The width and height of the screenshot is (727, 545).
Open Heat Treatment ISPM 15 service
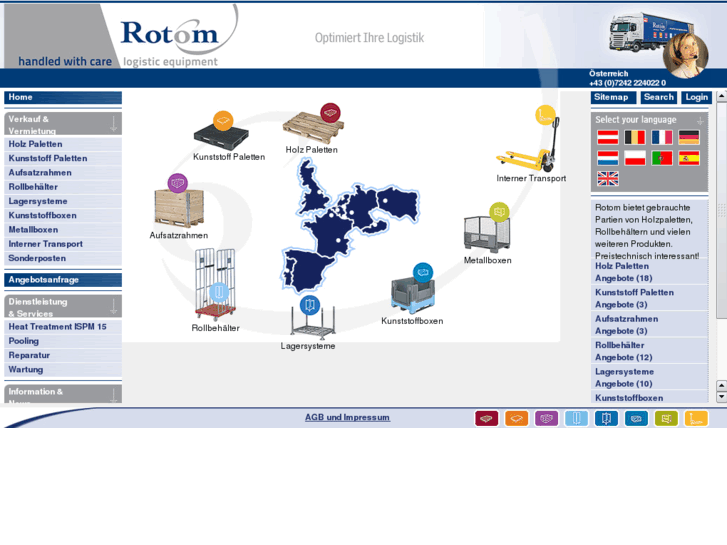tap(63, 327)
